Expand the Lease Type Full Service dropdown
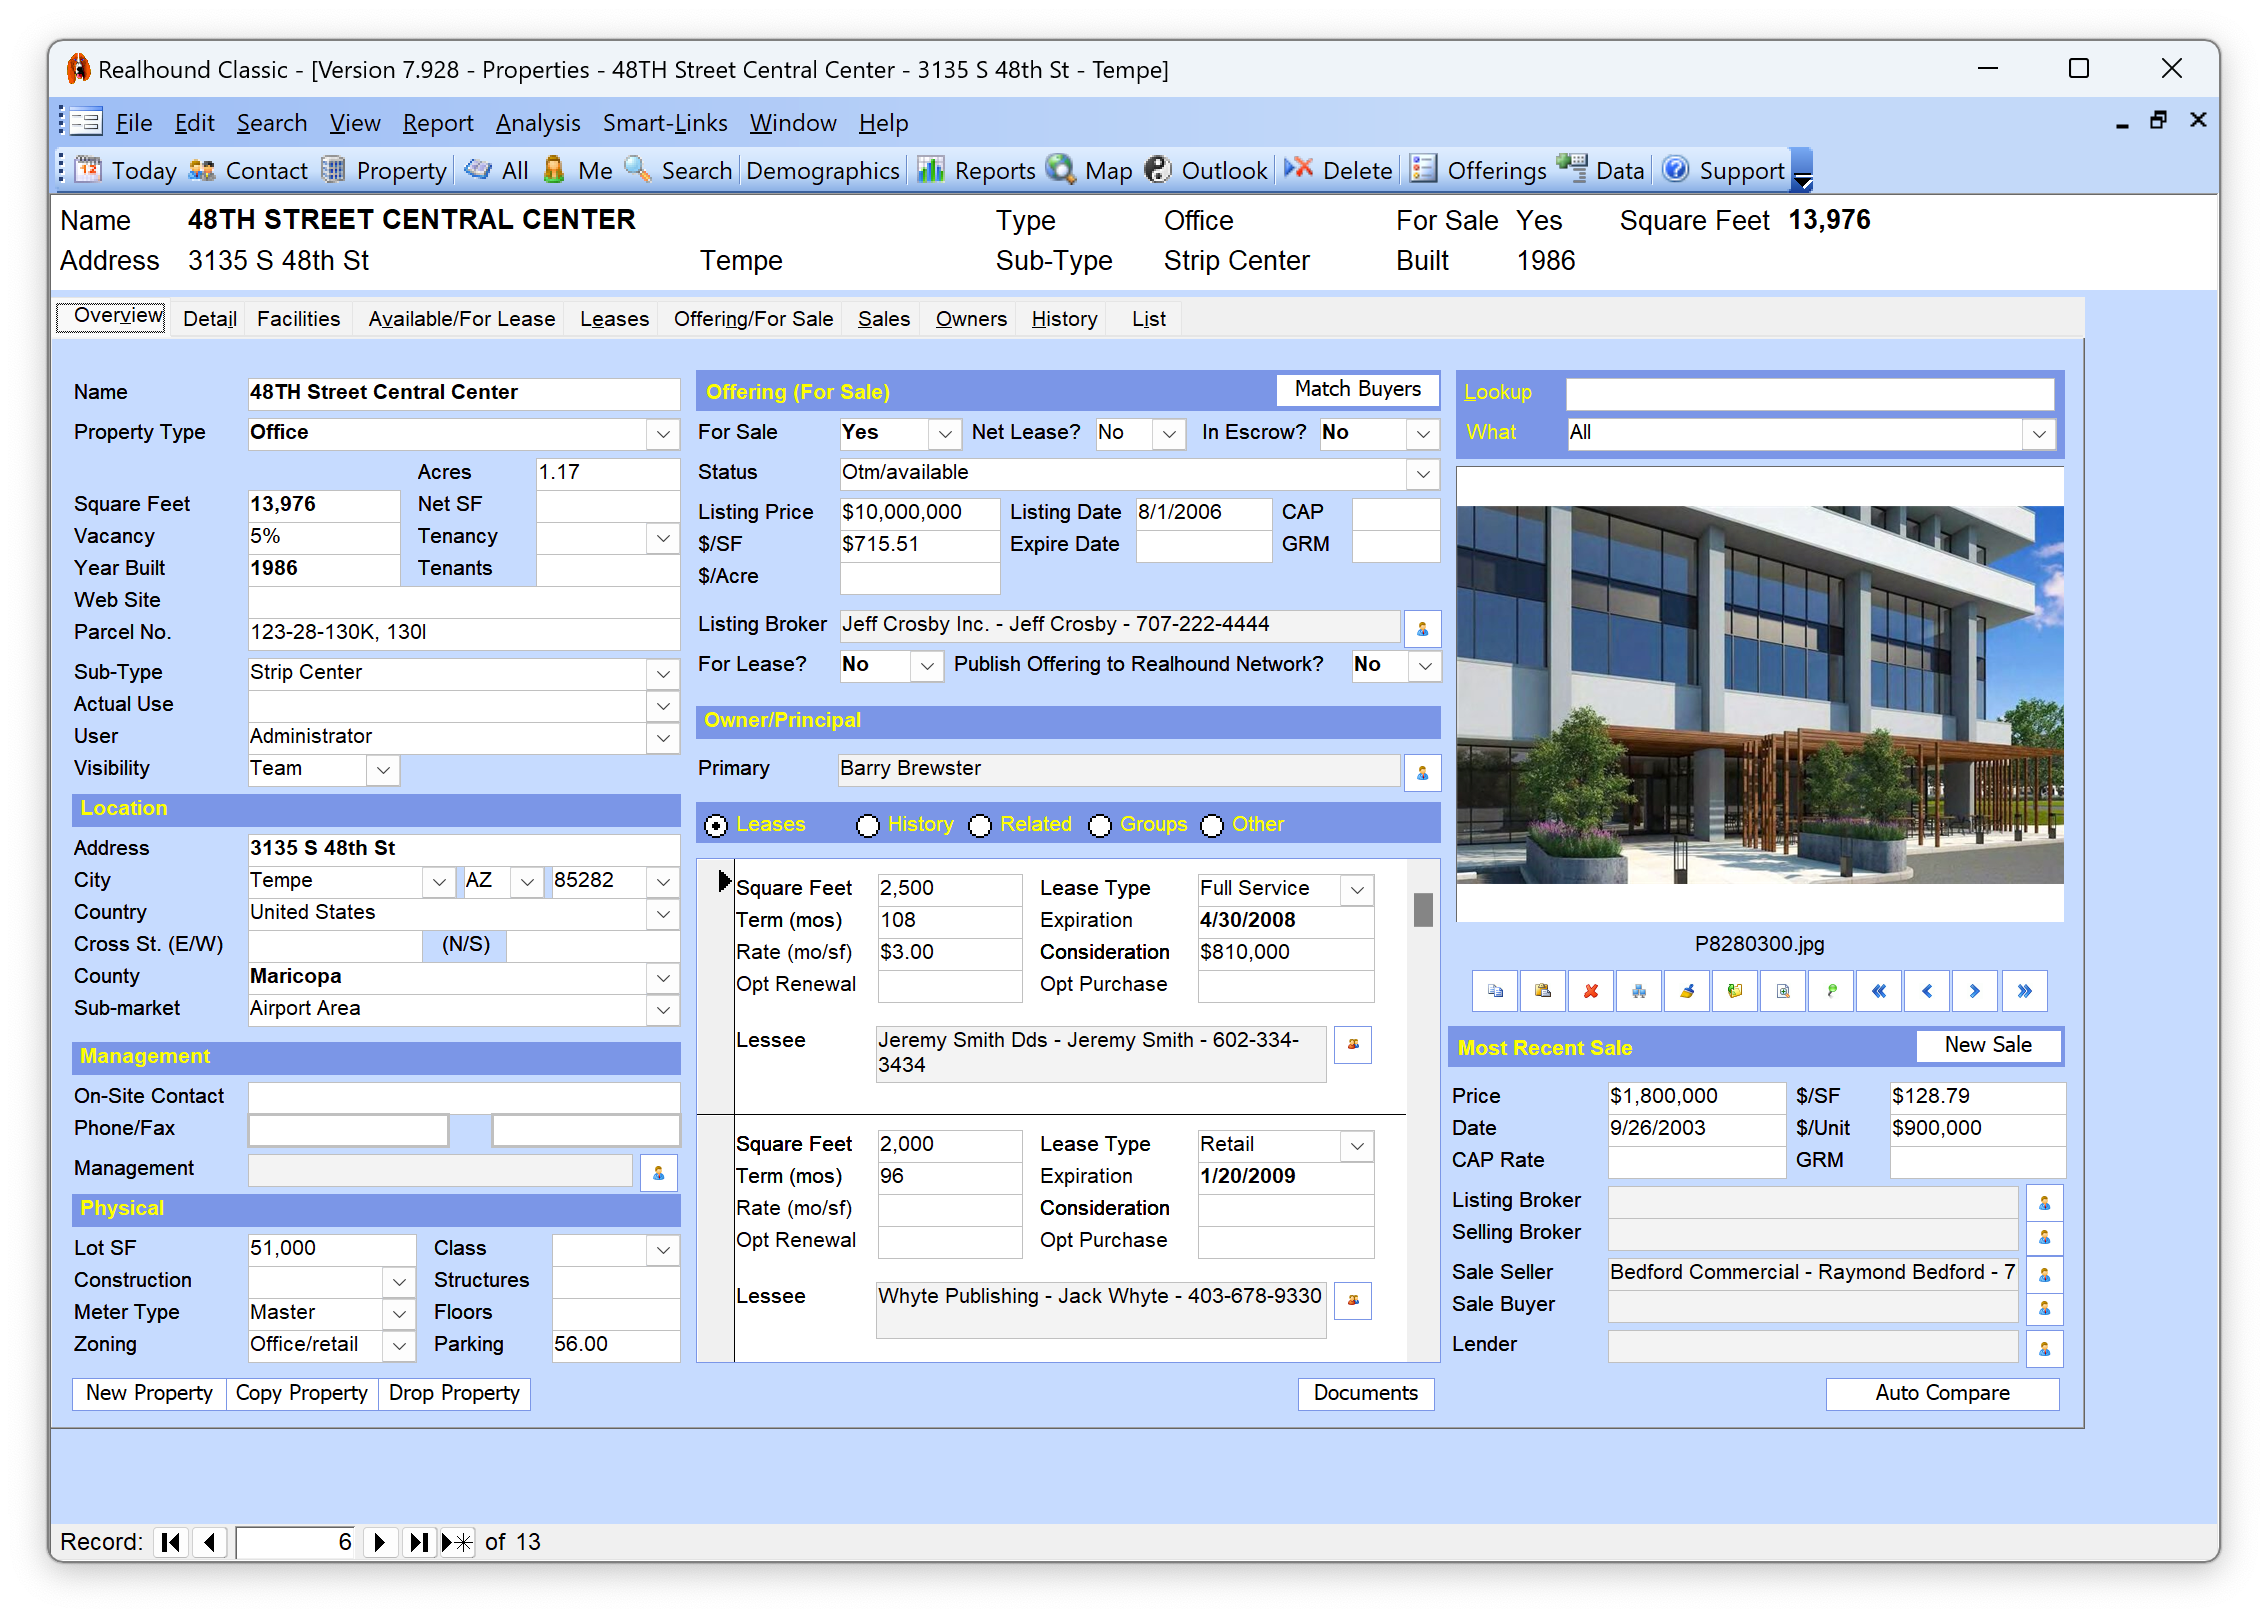This screenshot has width=2268, height=1618. [1357, 890]
